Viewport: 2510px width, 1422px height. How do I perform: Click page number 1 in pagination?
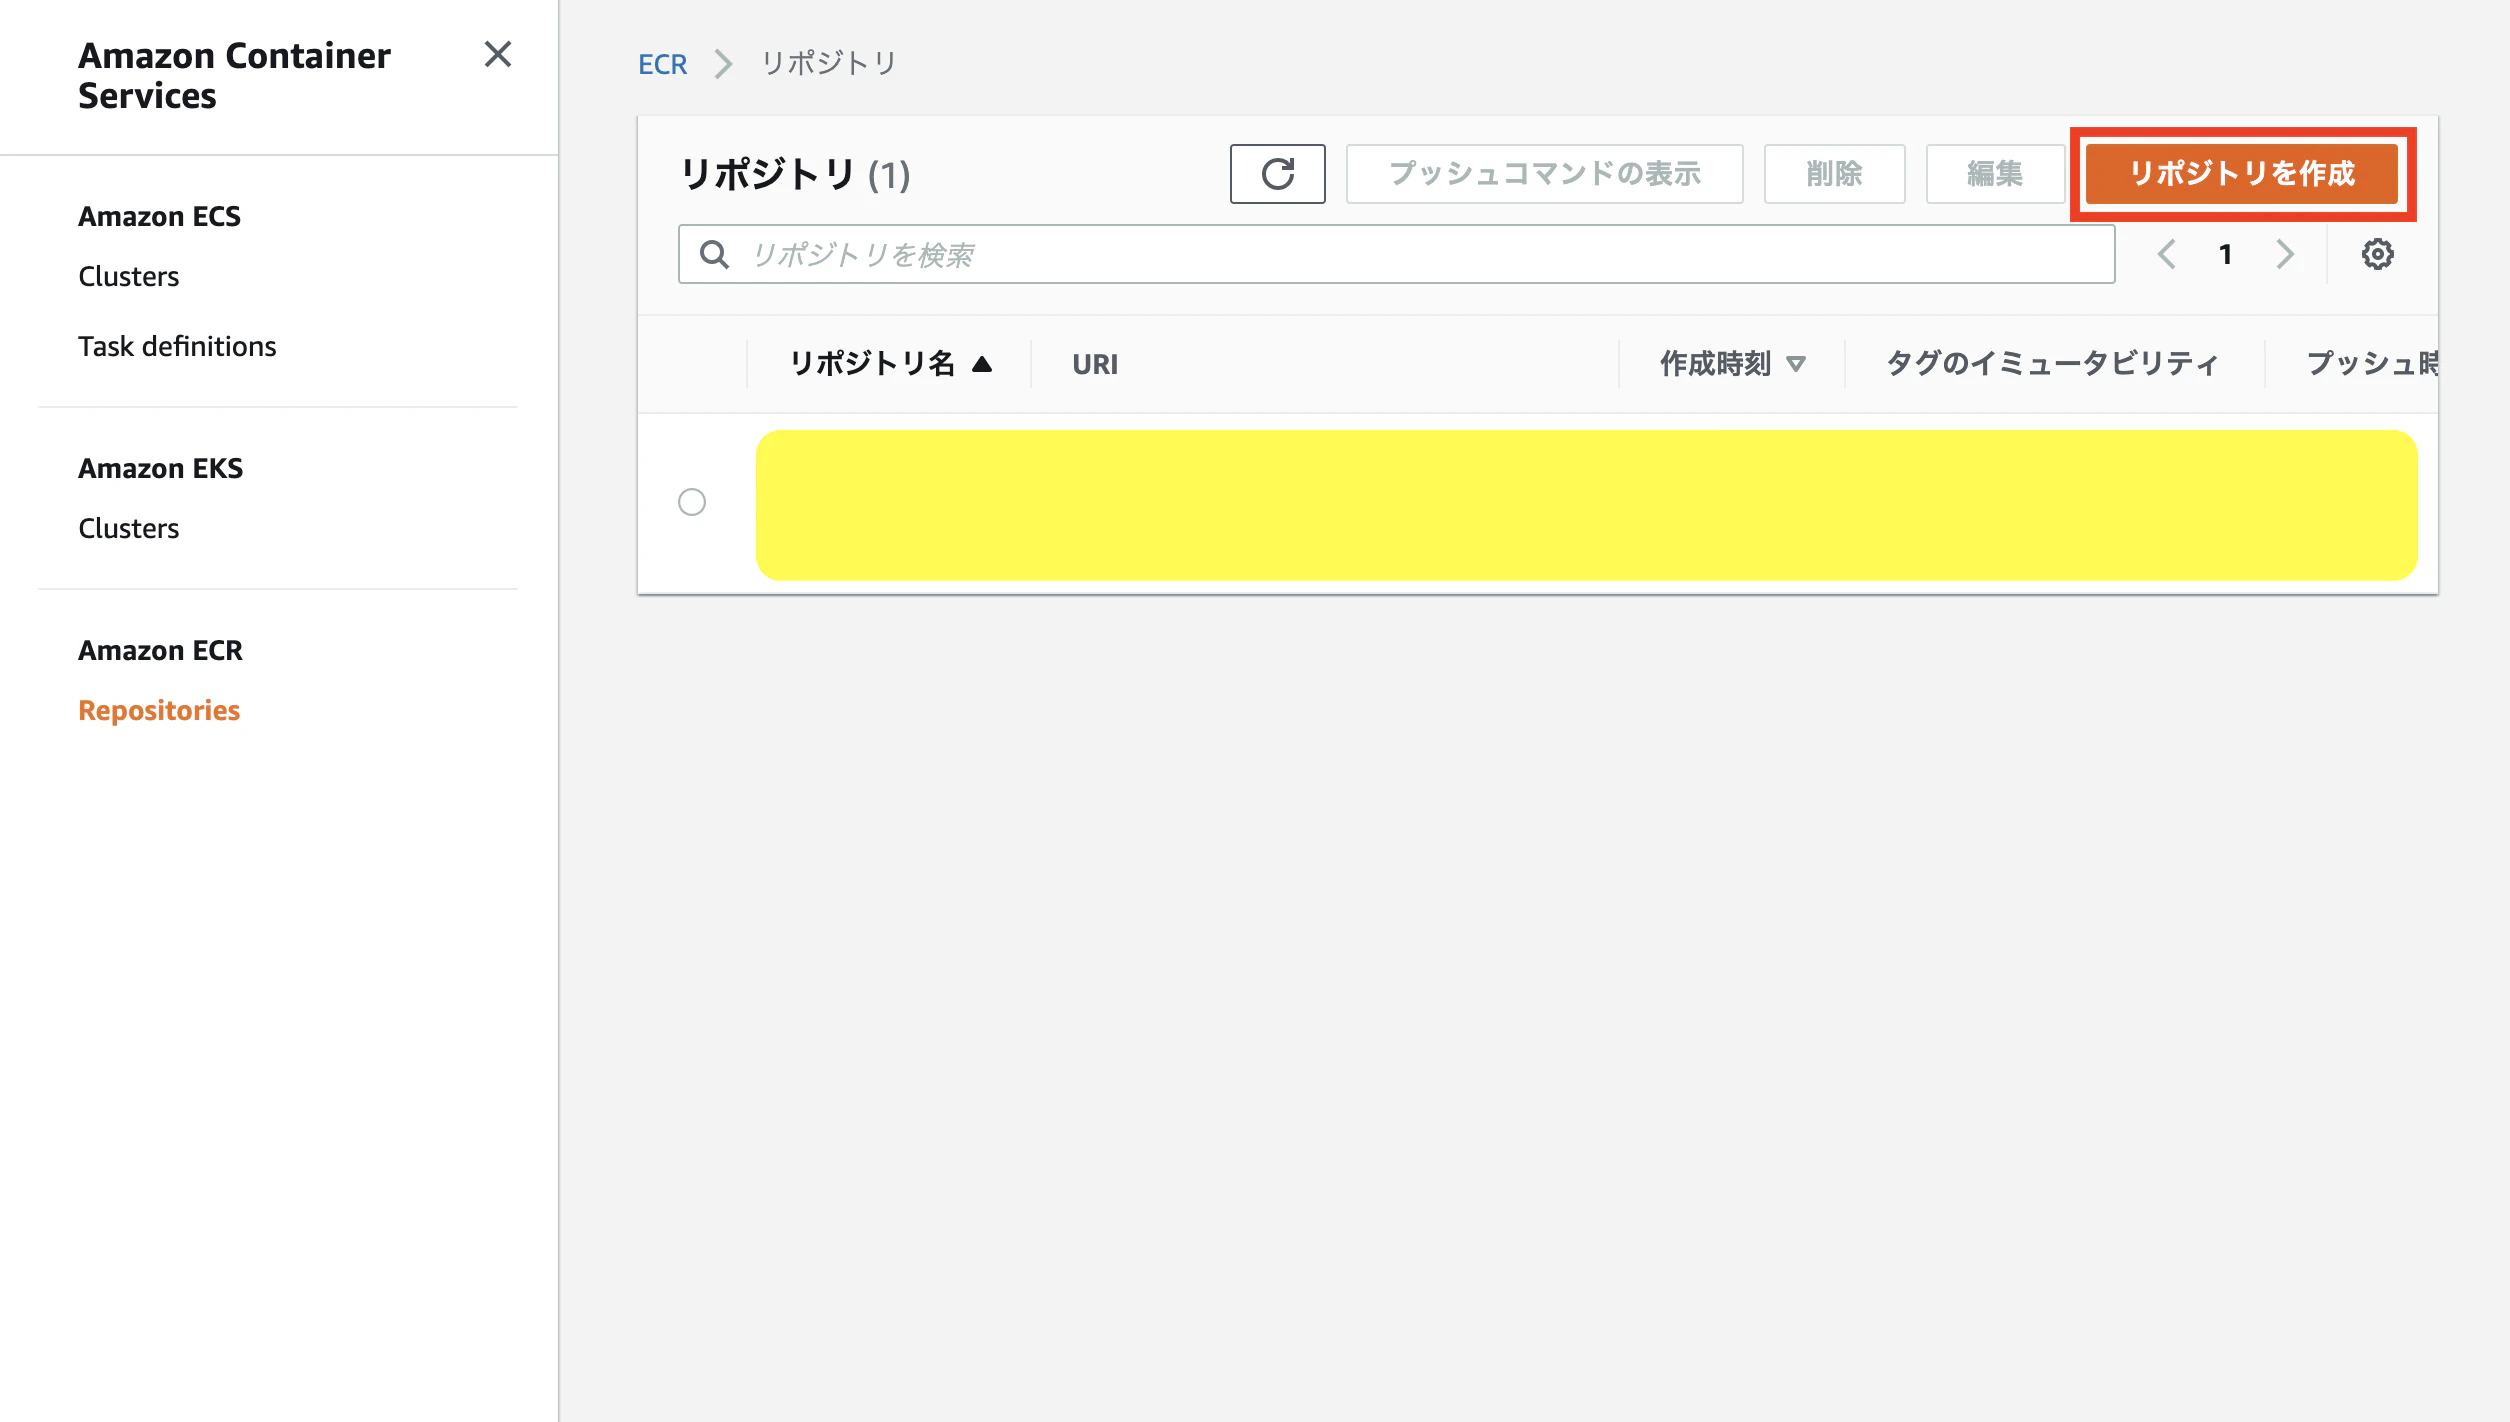pos(2225,254)
